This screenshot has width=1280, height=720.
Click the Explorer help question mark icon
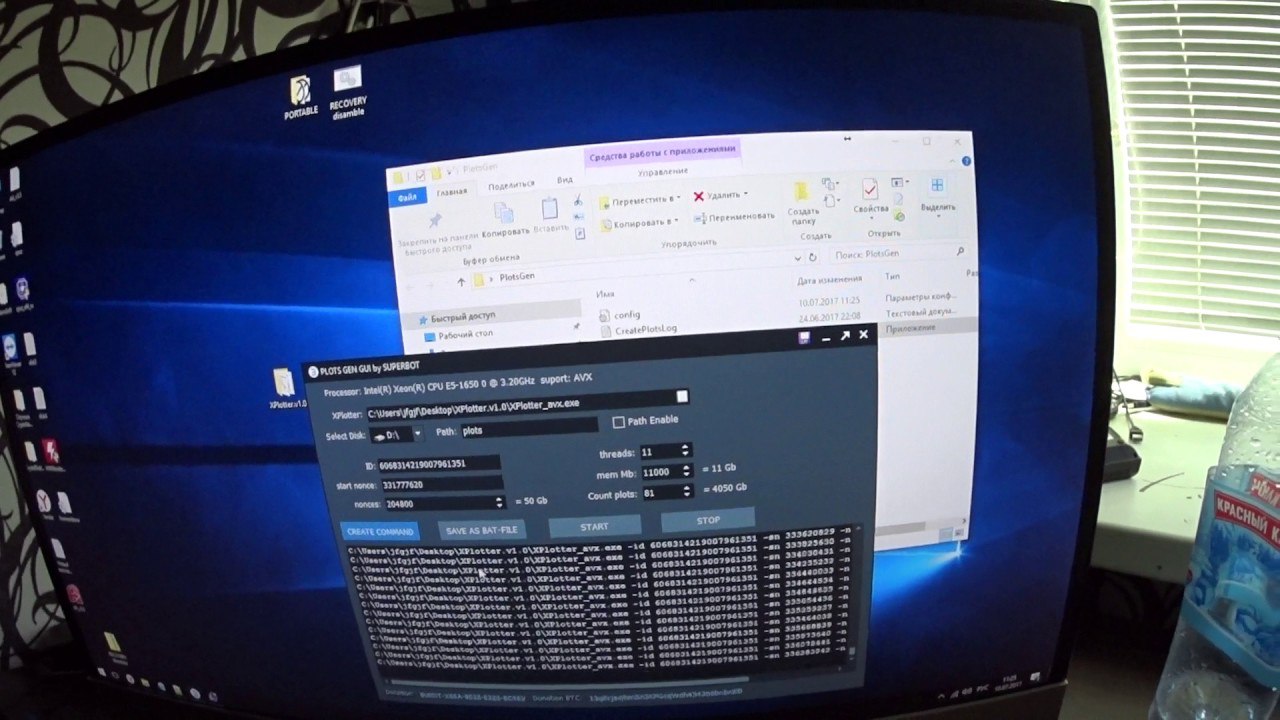point(965,159)
